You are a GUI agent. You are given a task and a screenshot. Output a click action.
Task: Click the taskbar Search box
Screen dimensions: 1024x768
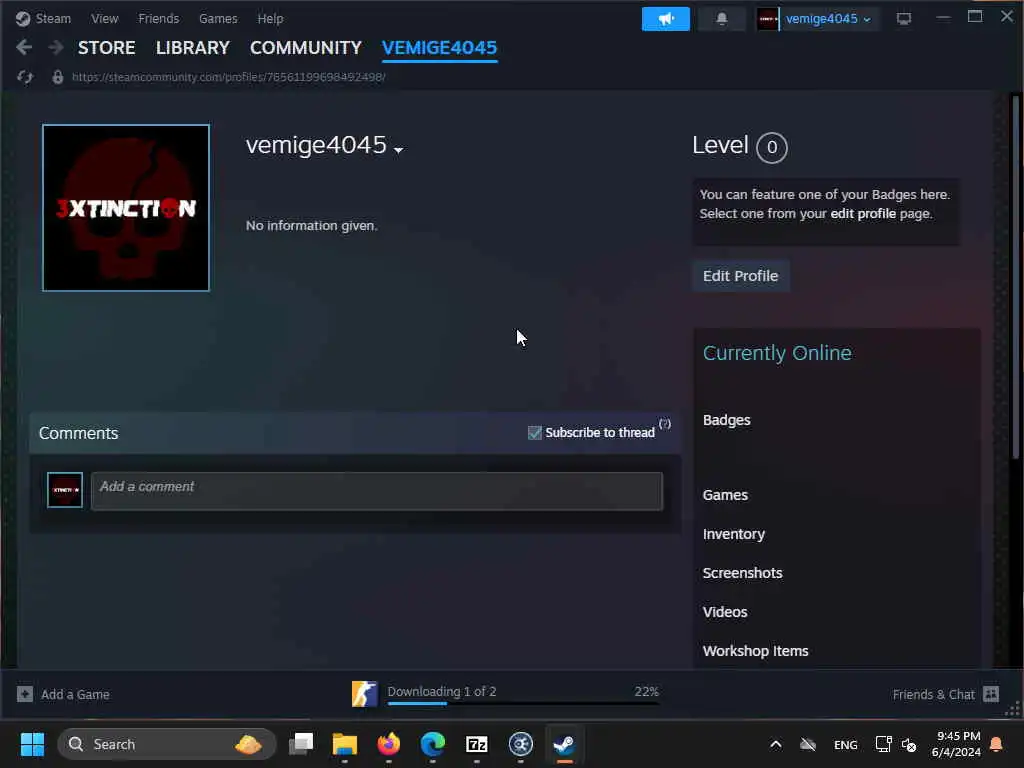point(167,744)
